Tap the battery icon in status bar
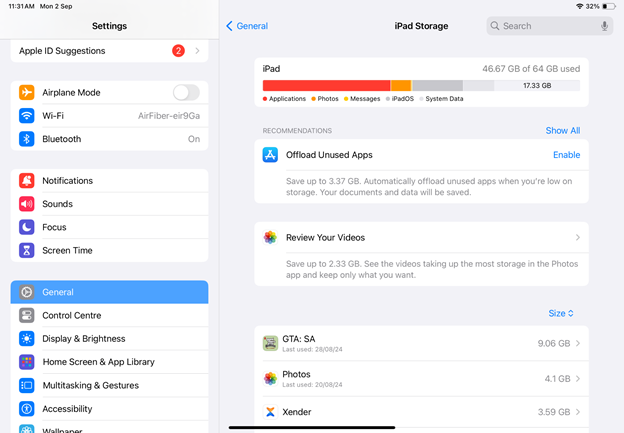The image size is (624, 433). click(609, 6)
